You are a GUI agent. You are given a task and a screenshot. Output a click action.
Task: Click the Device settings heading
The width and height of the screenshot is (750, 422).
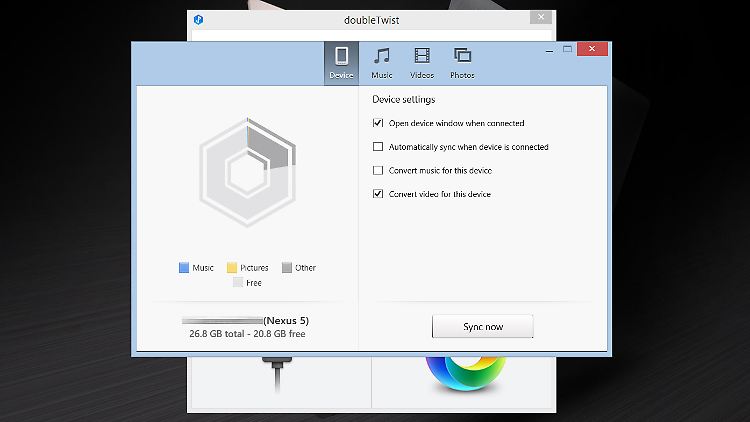(404, 100)
